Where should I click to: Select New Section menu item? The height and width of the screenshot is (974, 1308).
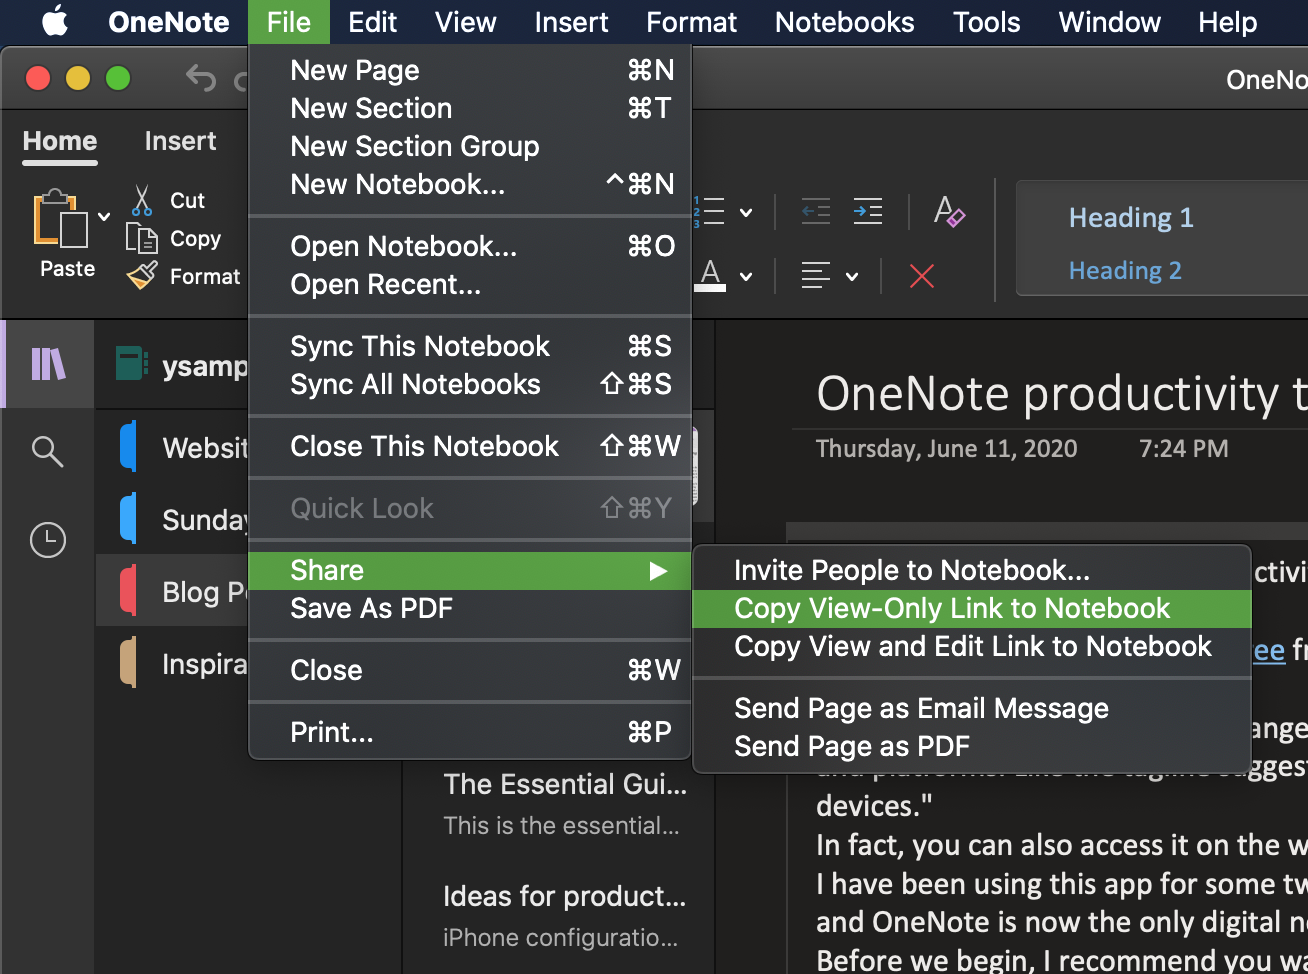[470, 108]
